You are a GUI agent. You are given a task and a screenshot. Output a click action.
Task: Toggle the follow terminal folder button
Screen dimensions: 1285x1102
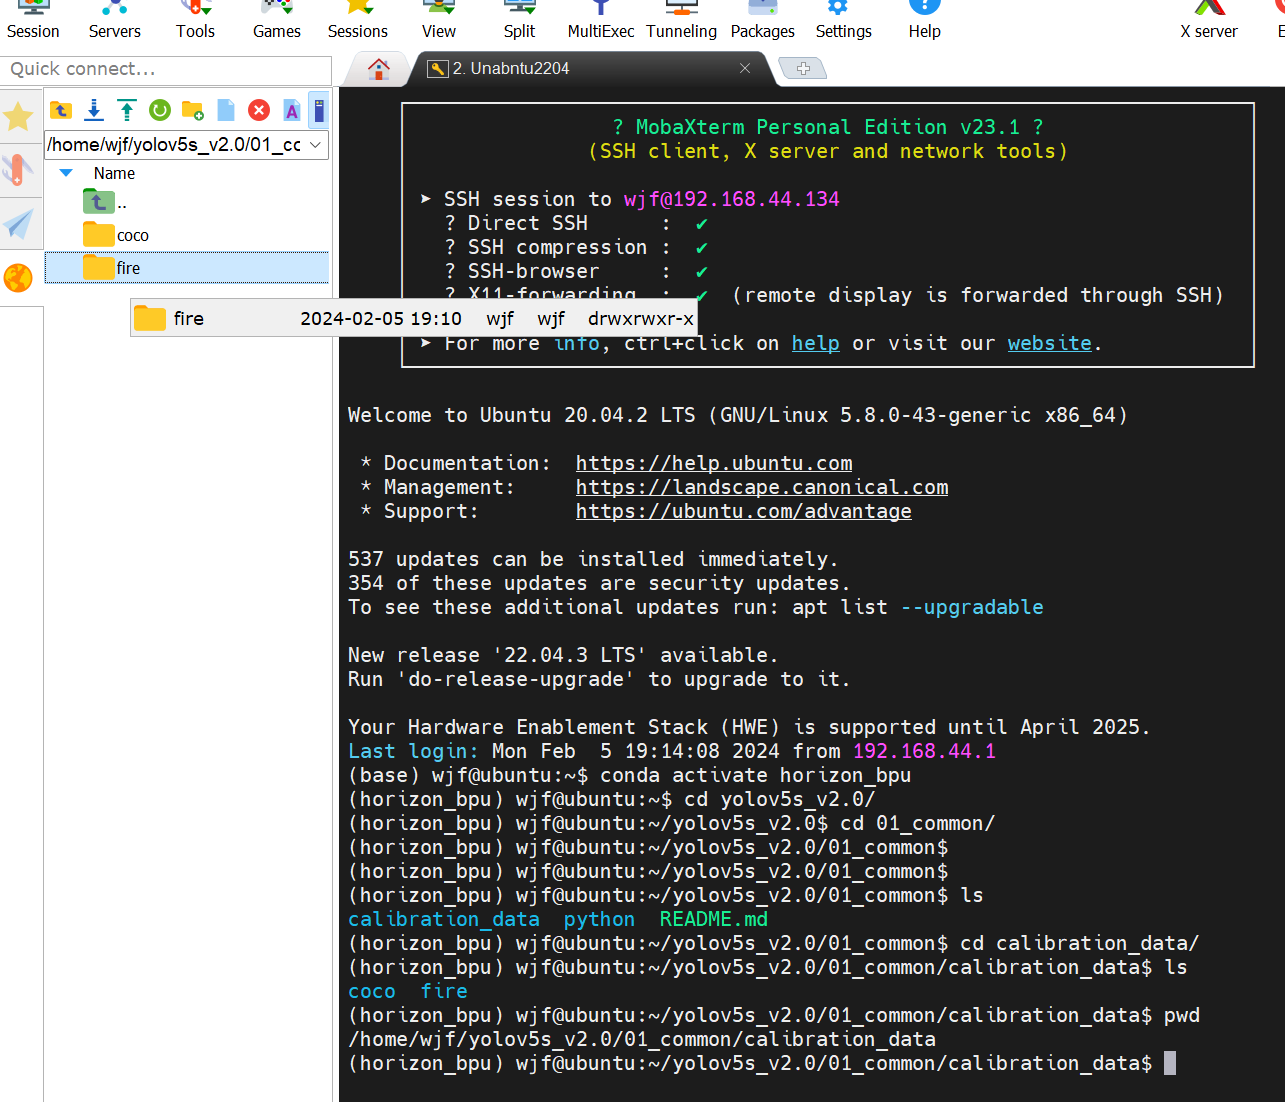(318, 110)
